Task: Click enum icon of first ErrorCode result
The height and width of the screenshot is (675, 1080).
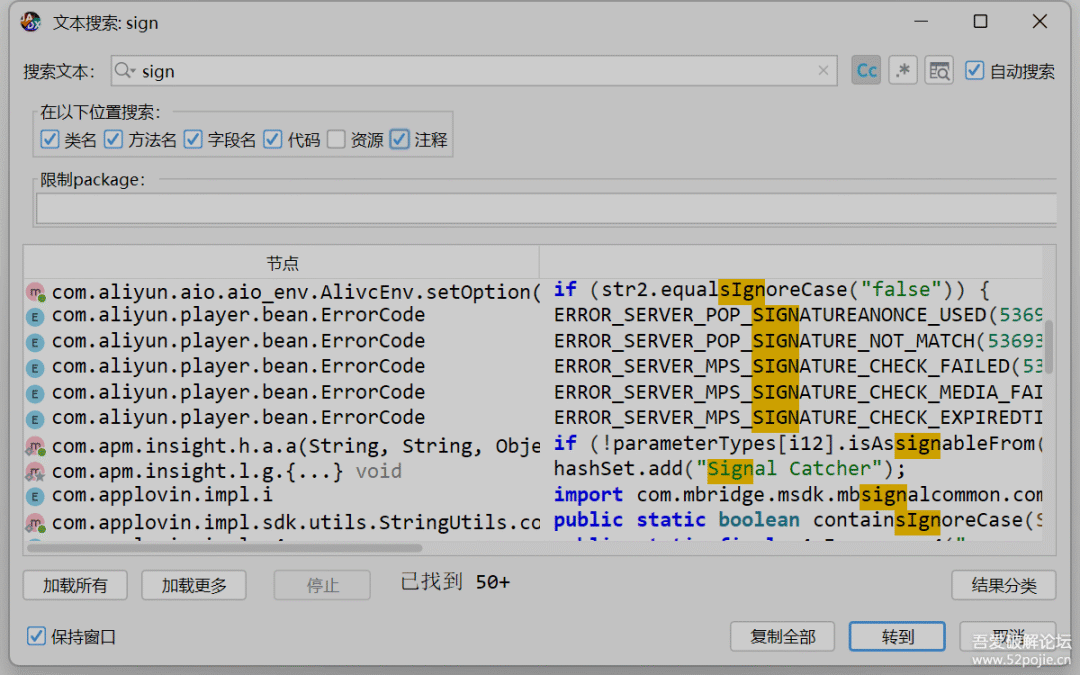Action: click(x=35, y=317)
